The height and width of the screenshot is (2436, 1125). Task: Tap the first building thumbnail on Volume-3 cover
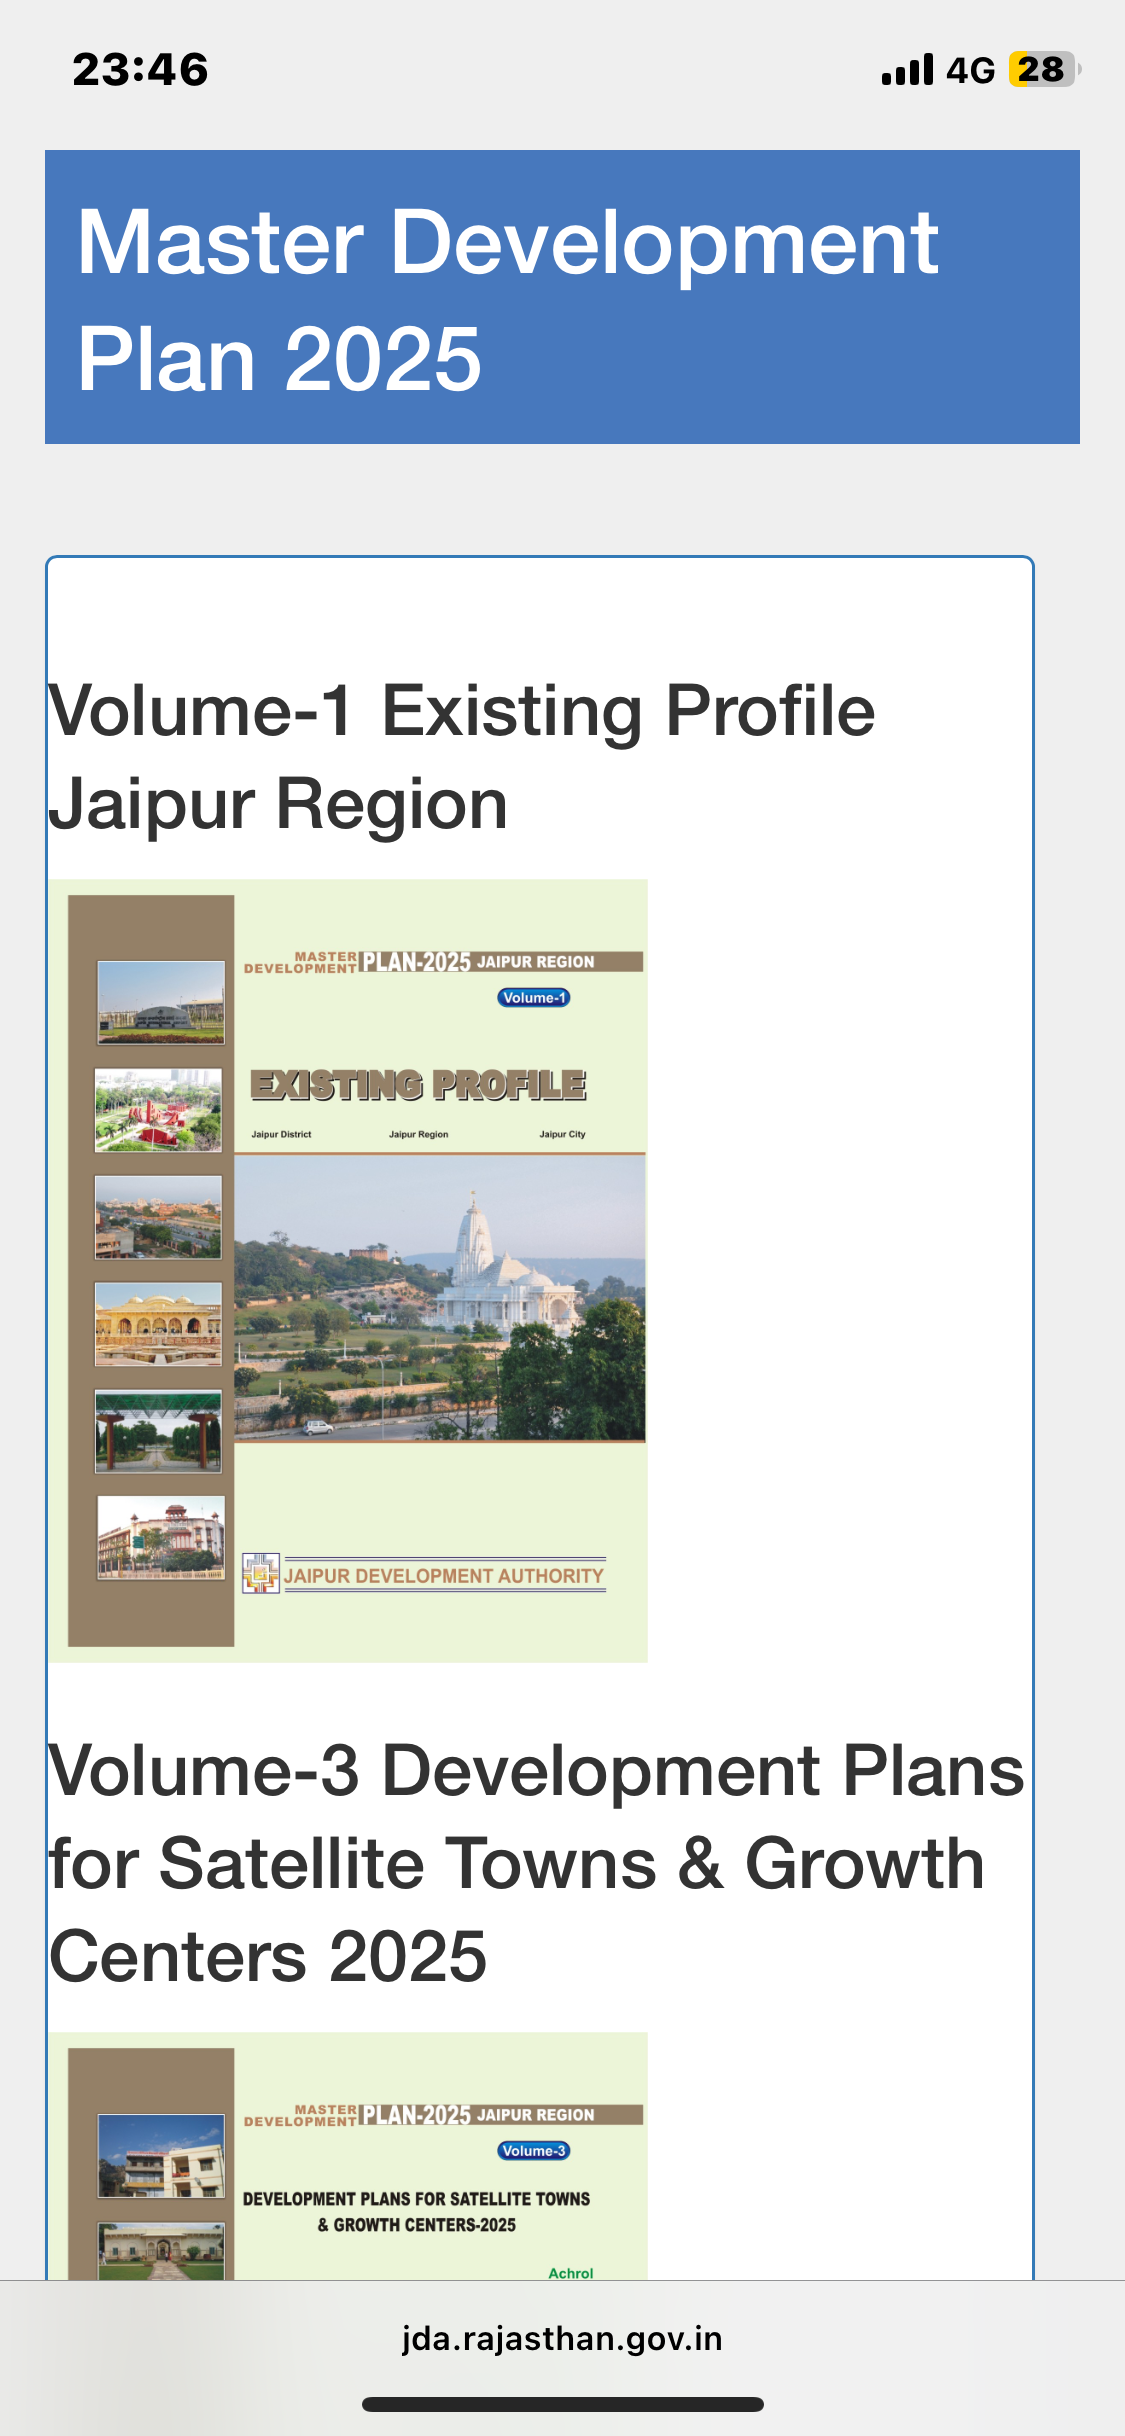(x=161, y=2155)
